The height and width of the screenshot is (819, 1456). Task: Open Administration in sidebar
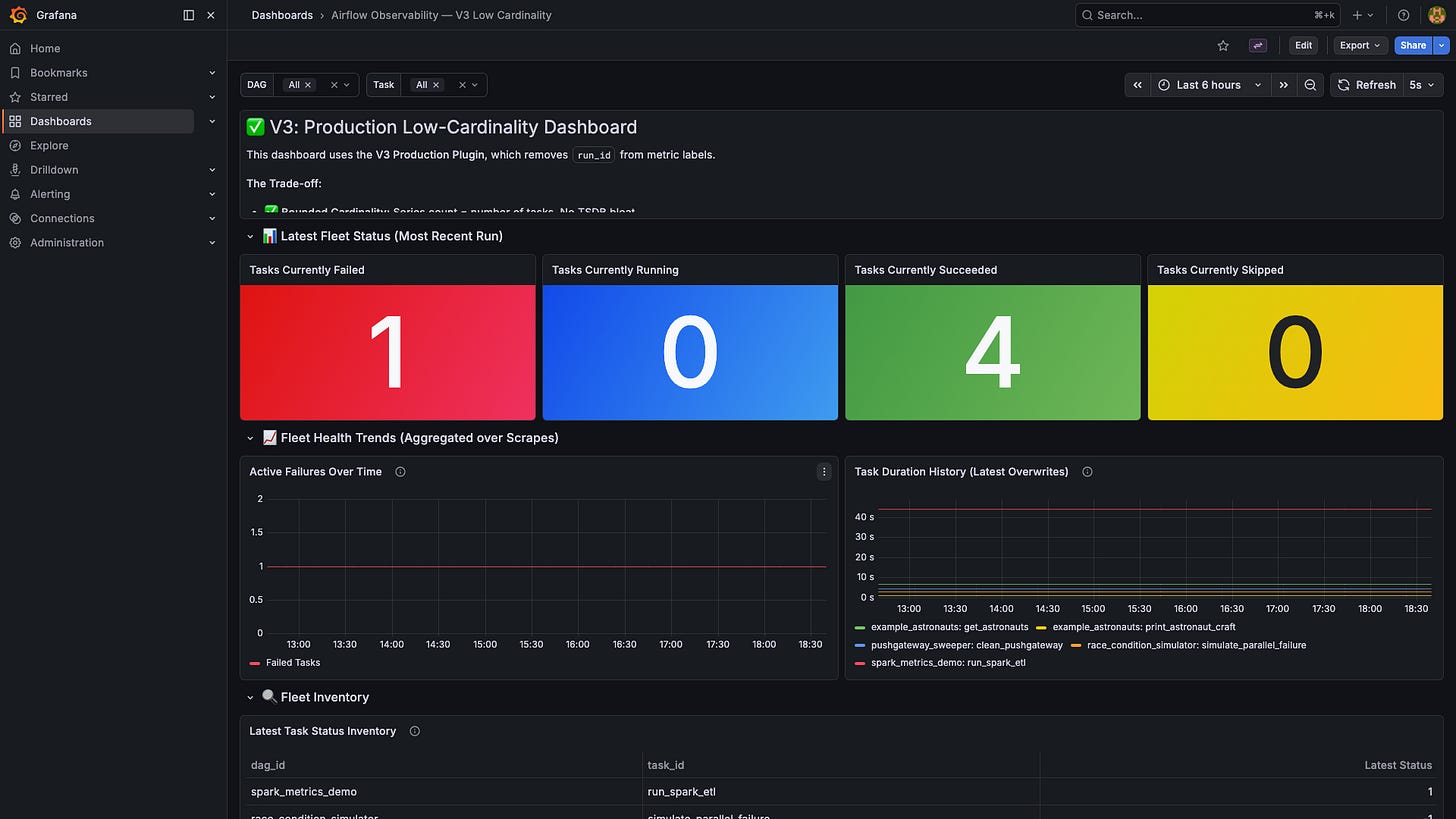click(67, 243)
